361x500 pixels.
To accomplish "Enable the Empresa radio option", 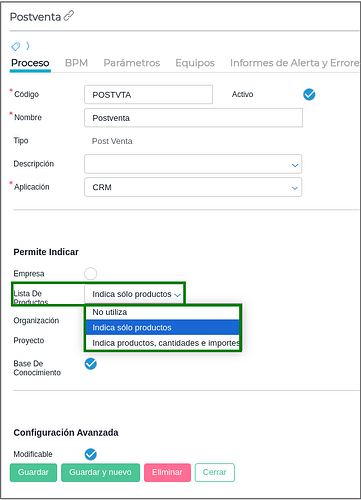I will pyautogui.click(x=90, y=274).
